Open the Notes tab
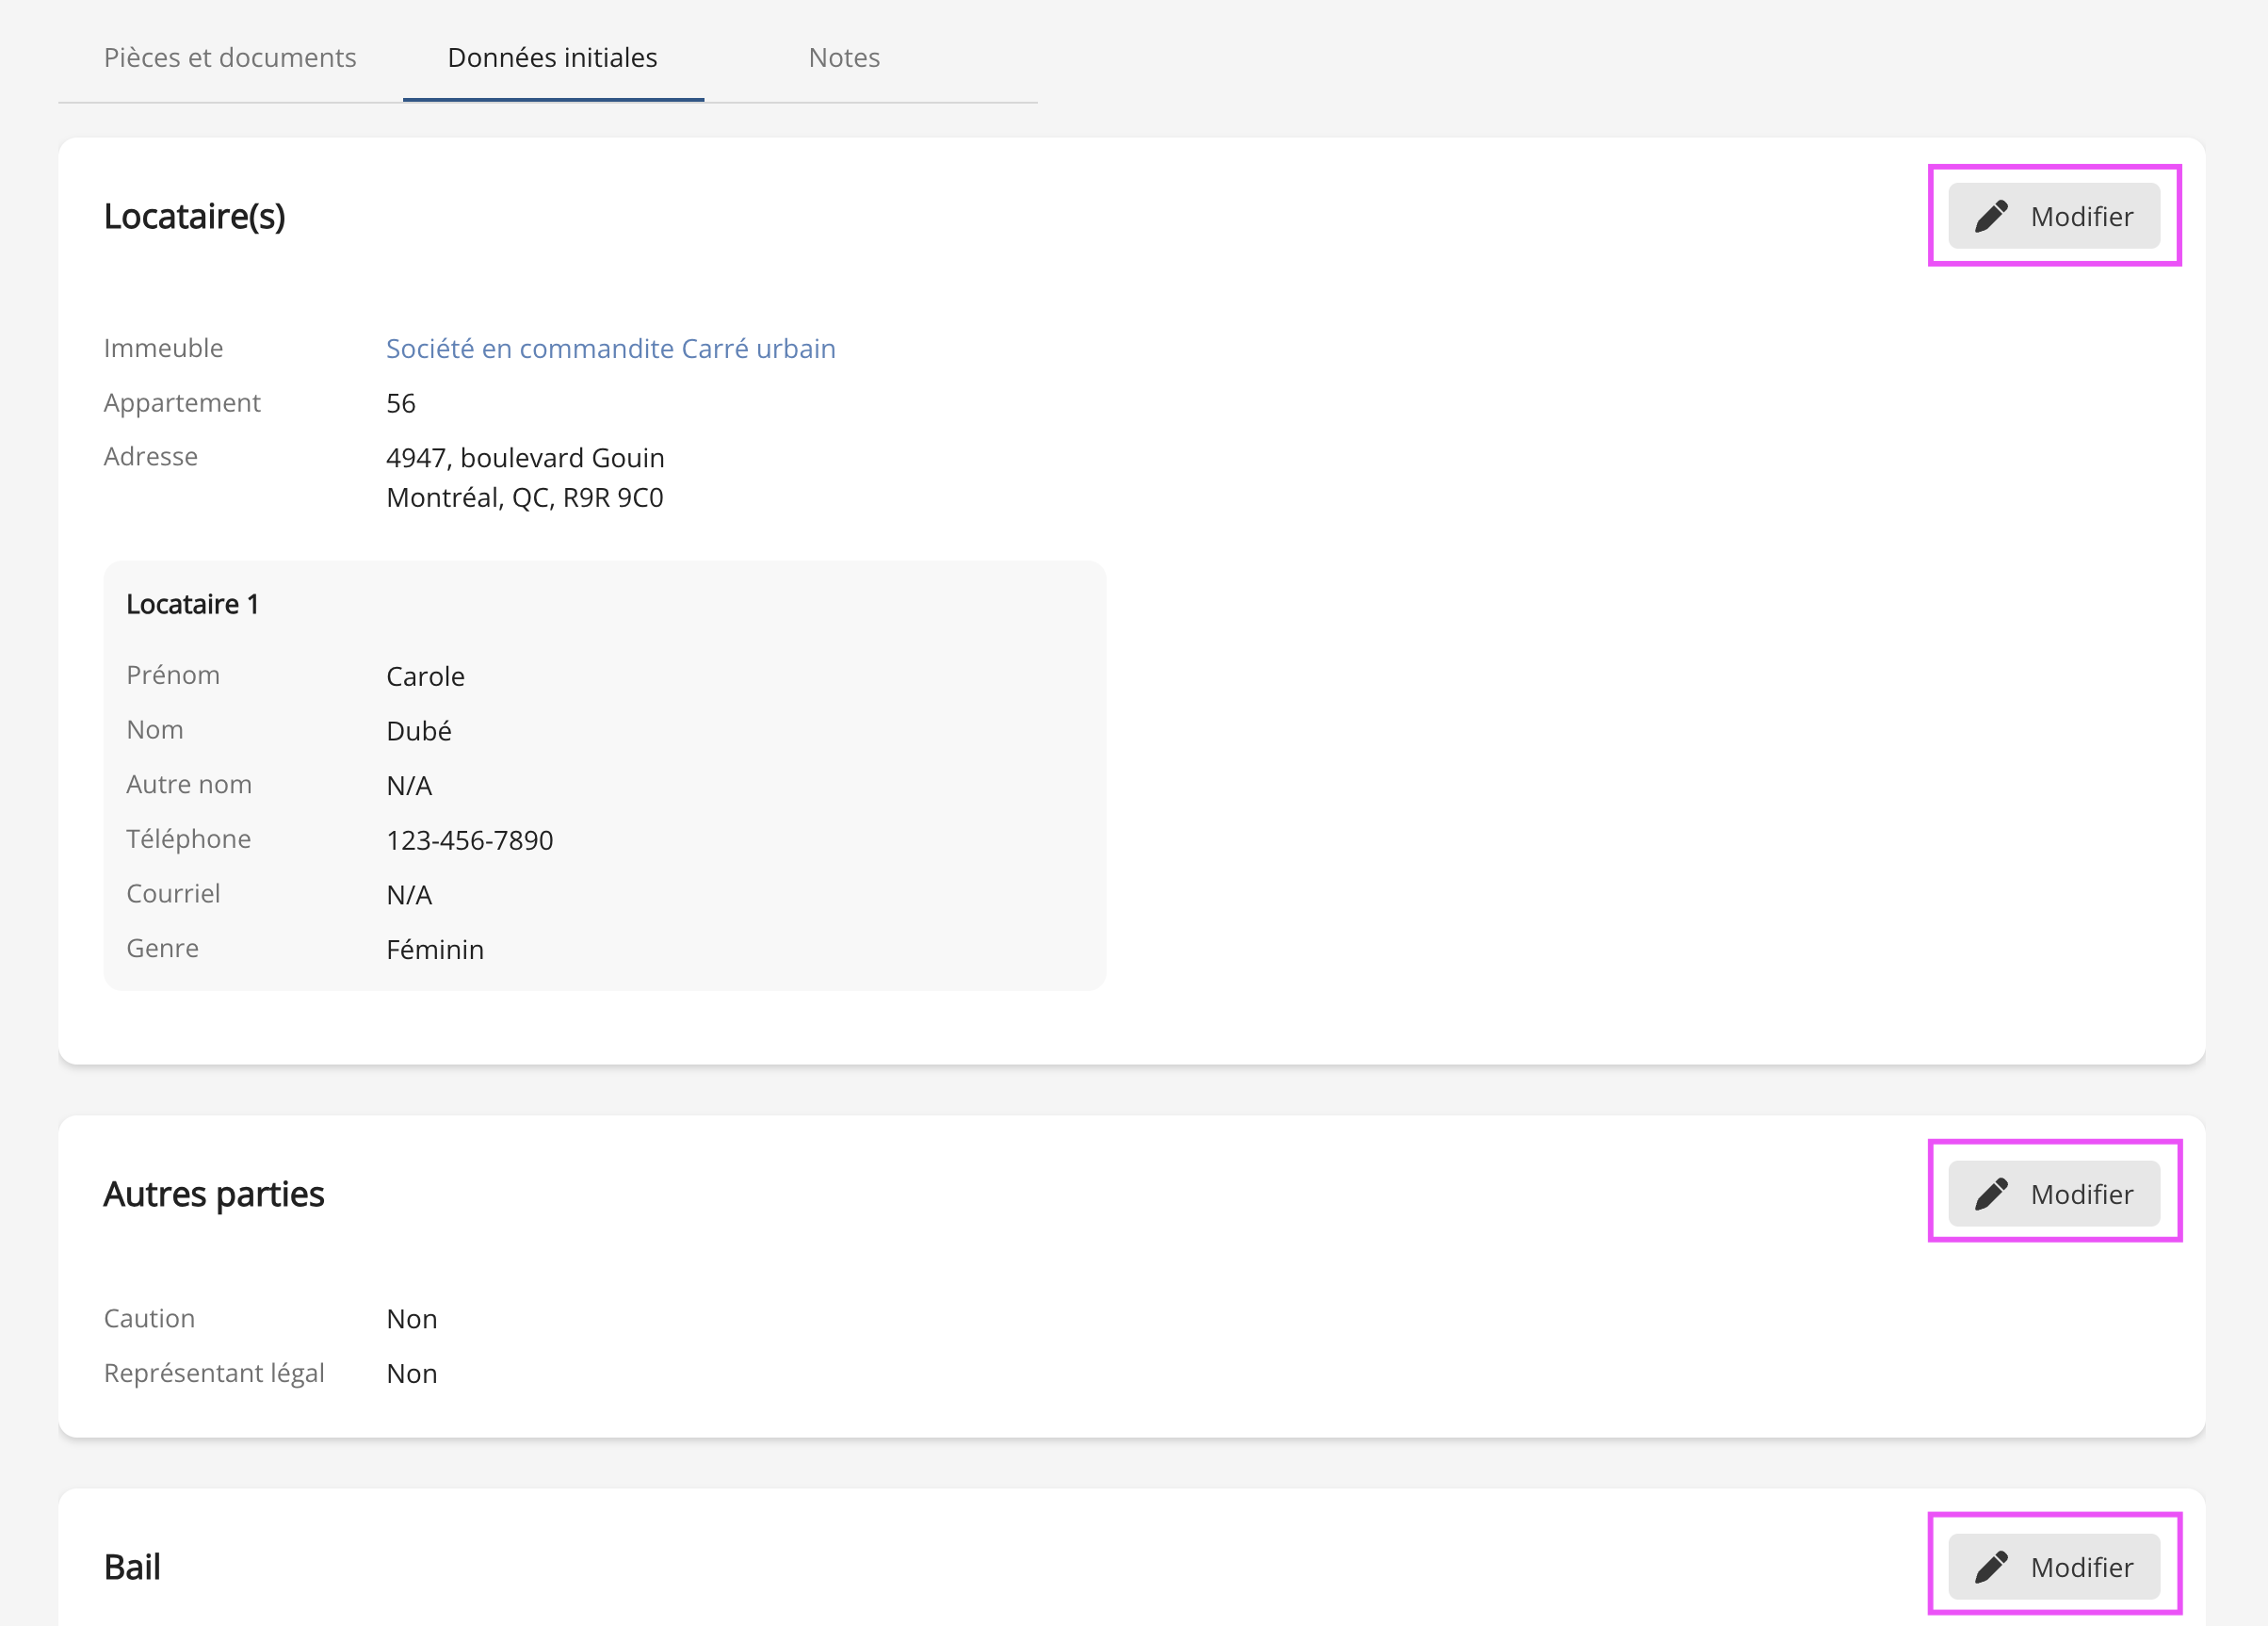Image resolution: width=2268 pixels, height=1626 pixels. [844, 58]
